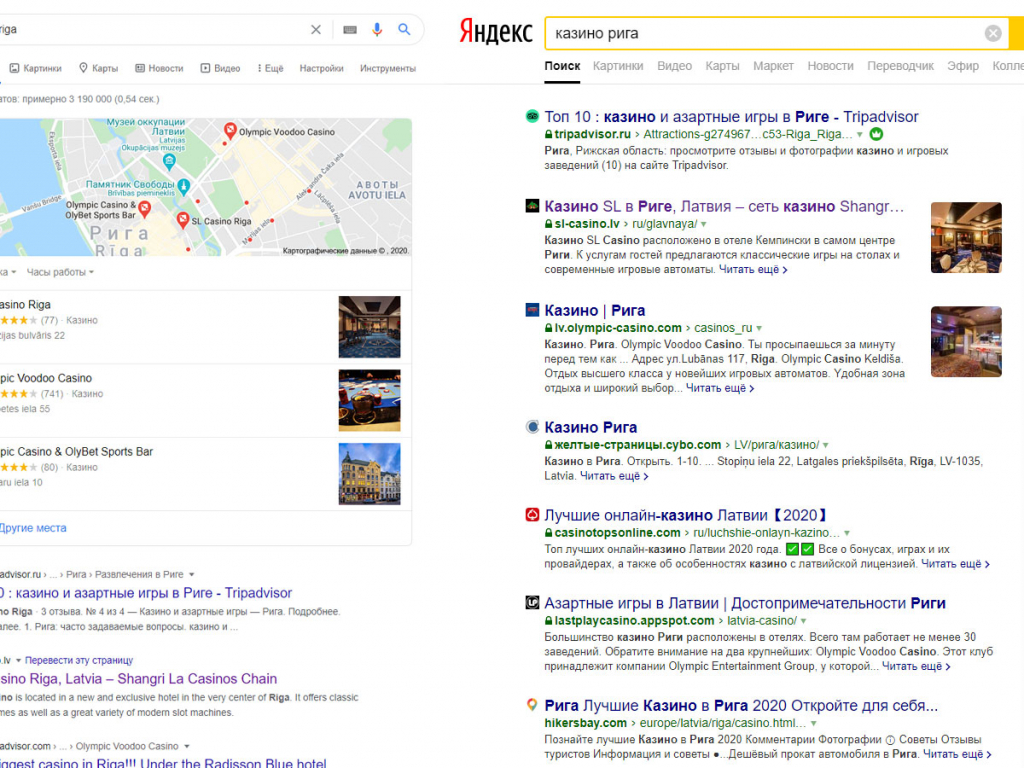
Task: Click the Yandex logo
Action: [495, 33]
